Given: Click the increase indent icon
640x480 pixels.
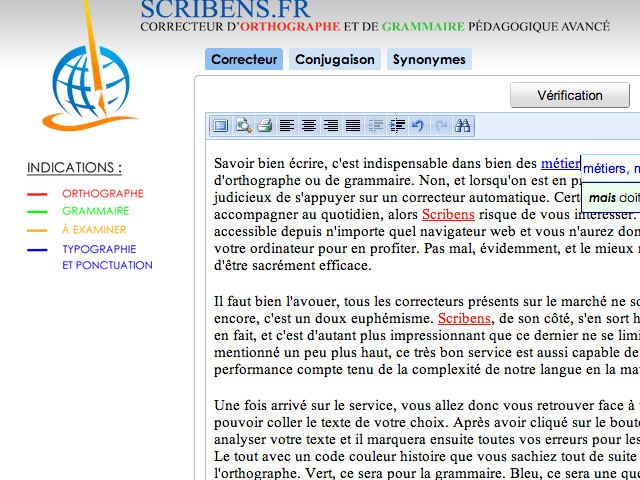Looking at the screenshot, I should (397, 126).
